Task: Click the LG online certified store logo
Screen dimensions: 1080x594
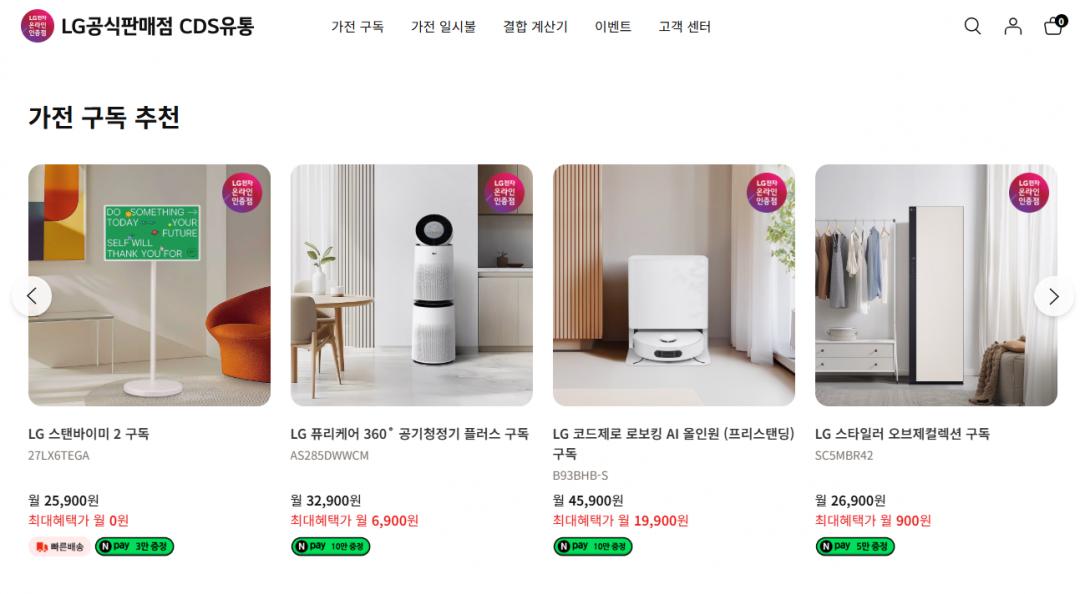Action: [x=37, y=26]
